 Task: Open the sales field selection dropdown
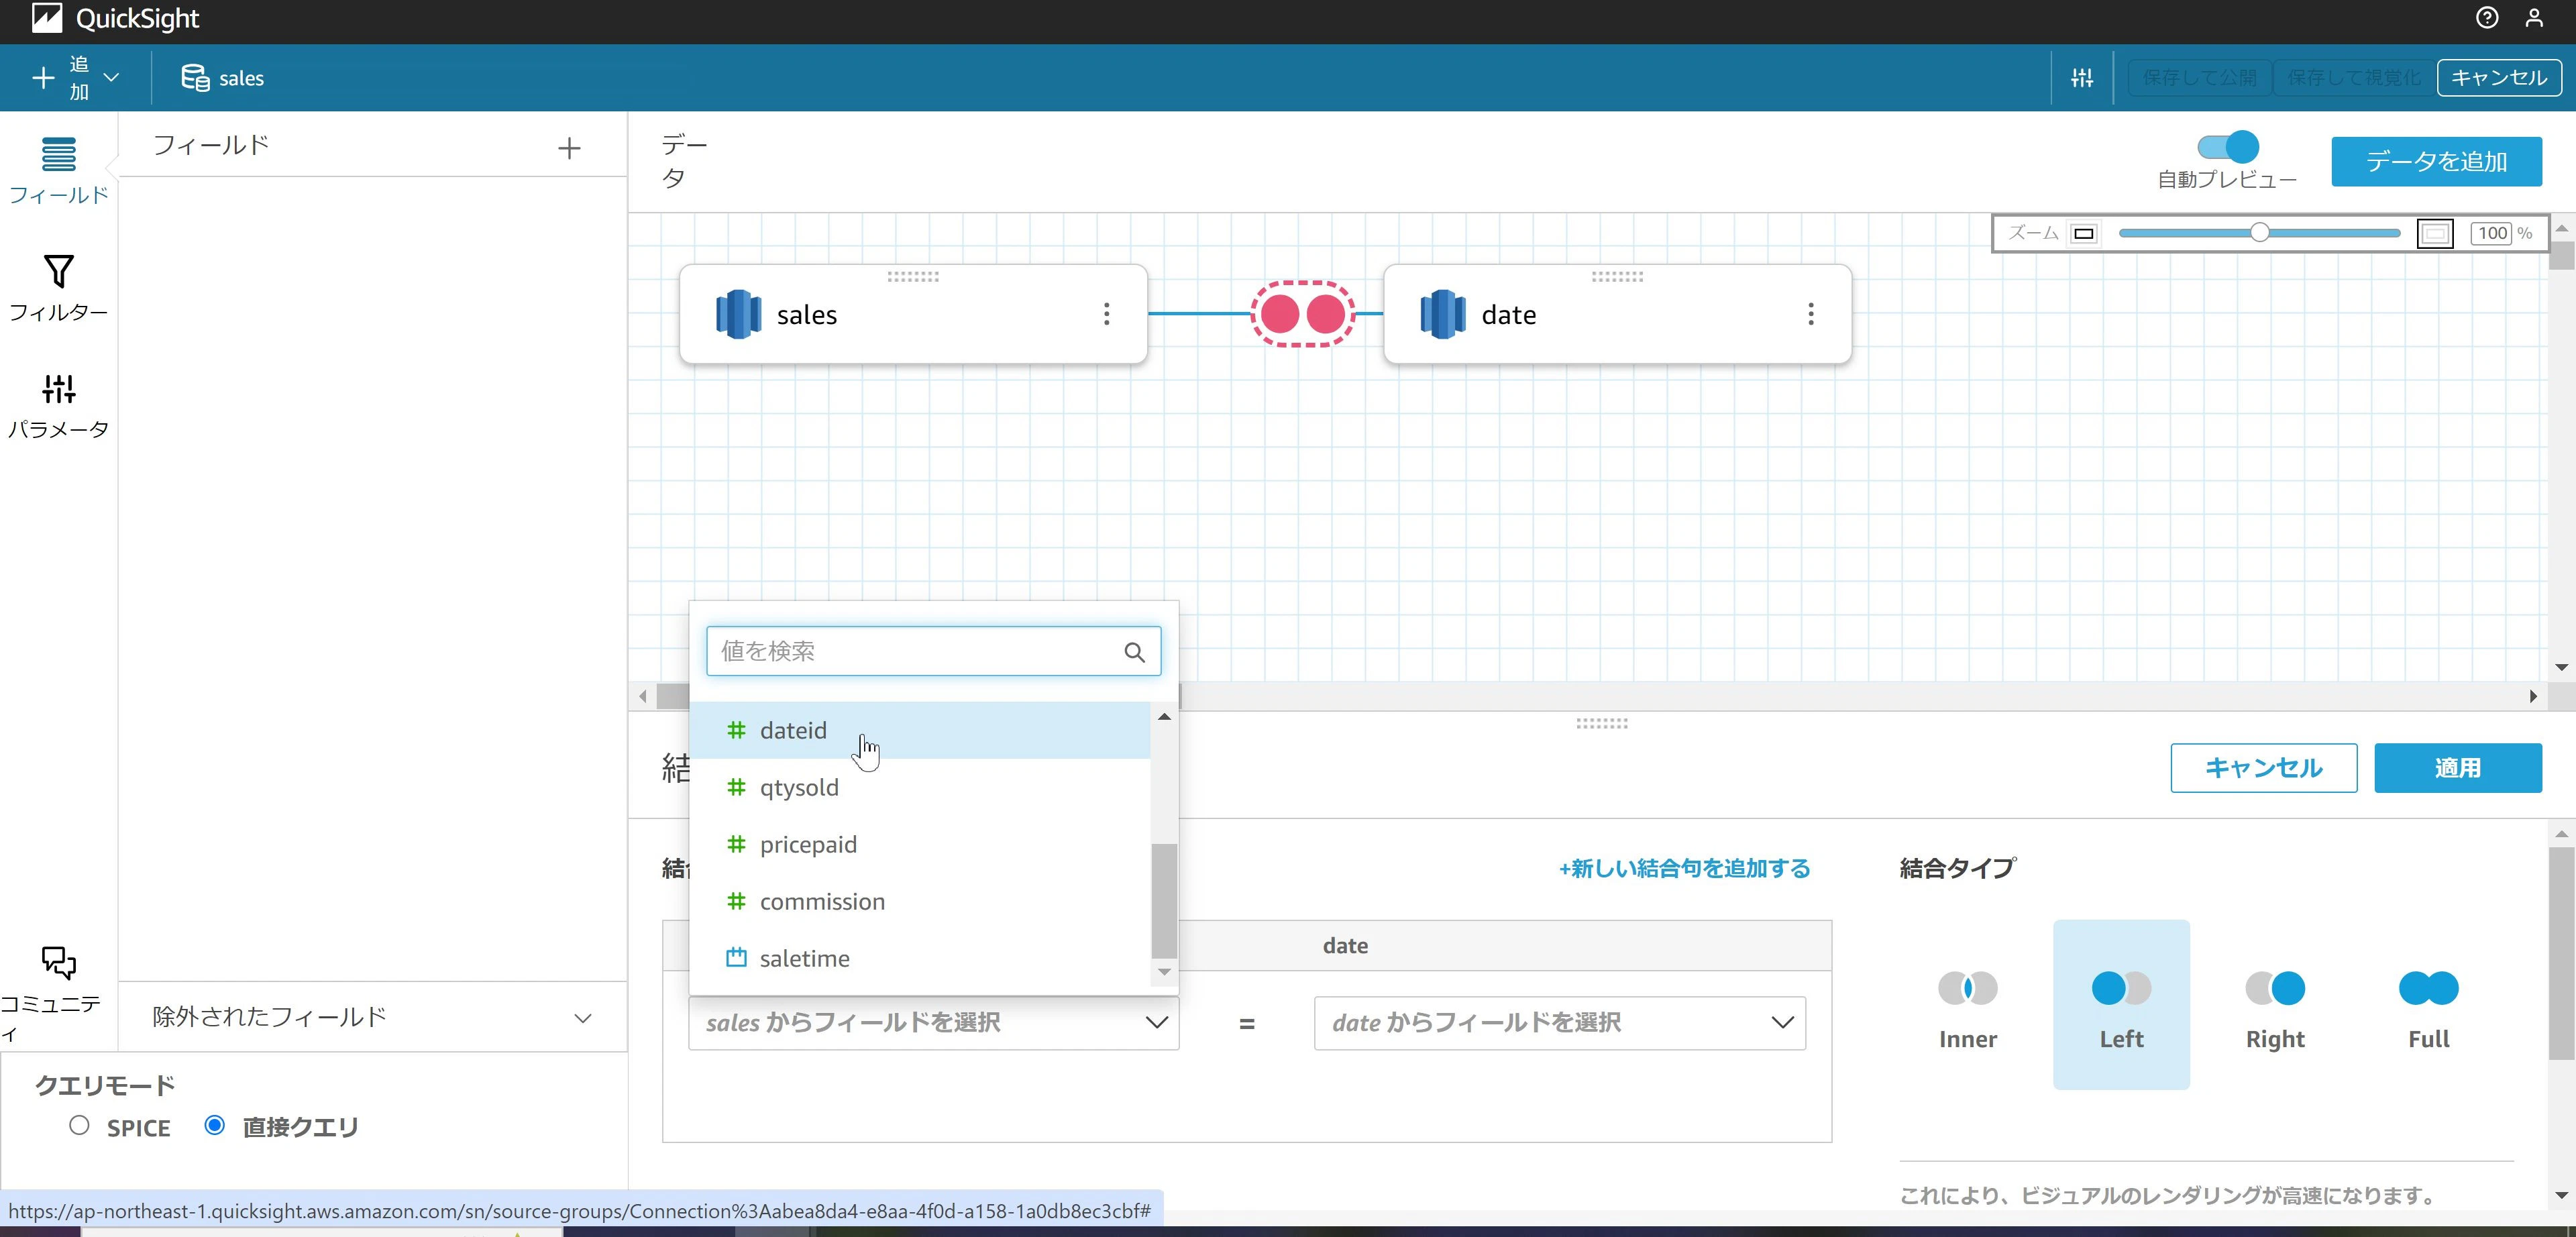click(934, 1022)
